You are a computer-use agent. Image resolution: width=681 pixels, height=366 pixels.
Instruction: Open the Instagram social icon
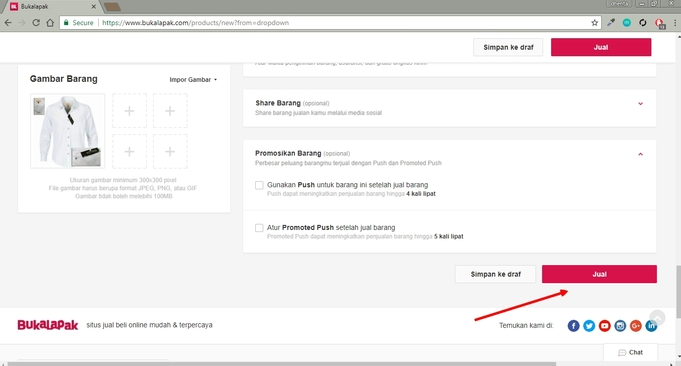tap(620, 326)
